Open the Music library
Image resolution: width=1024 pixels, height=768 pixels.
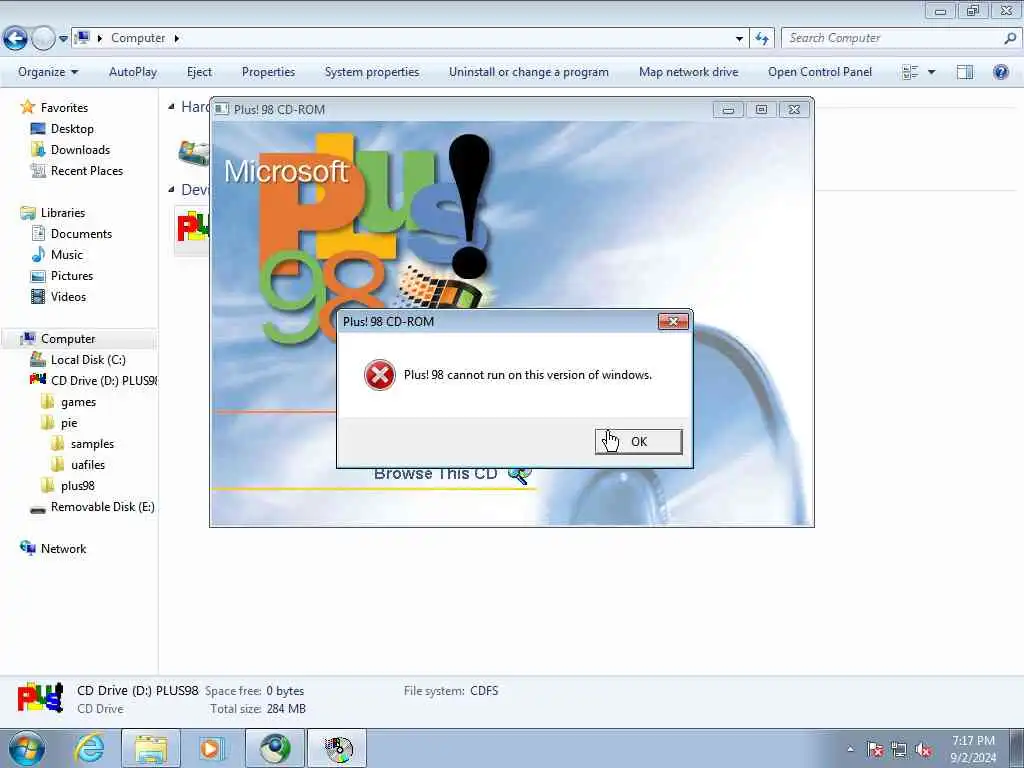click(x=67, y=255)
